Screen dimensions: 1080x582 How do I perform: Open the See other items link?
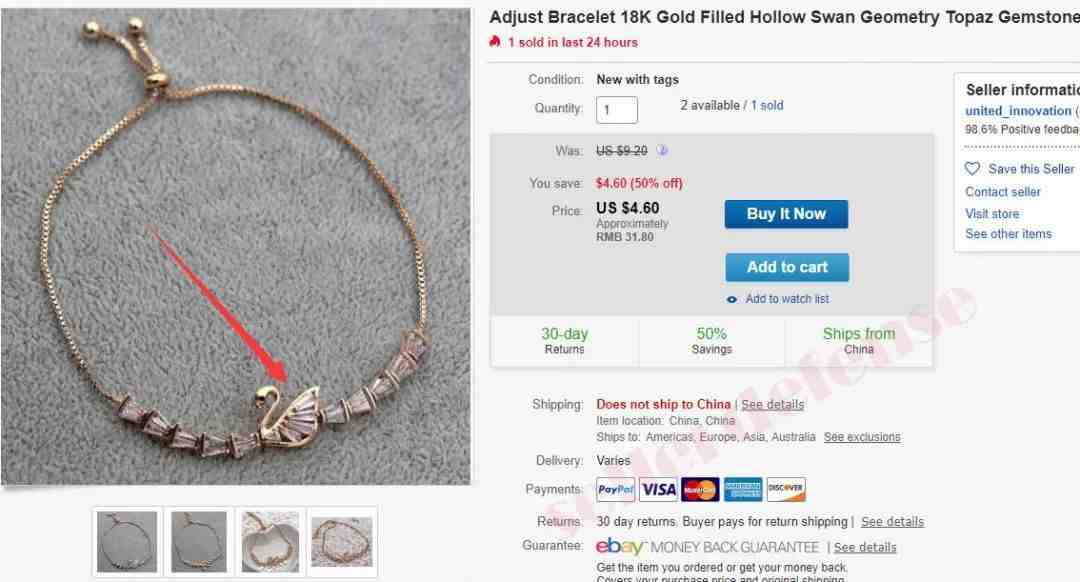[1008, 234]
